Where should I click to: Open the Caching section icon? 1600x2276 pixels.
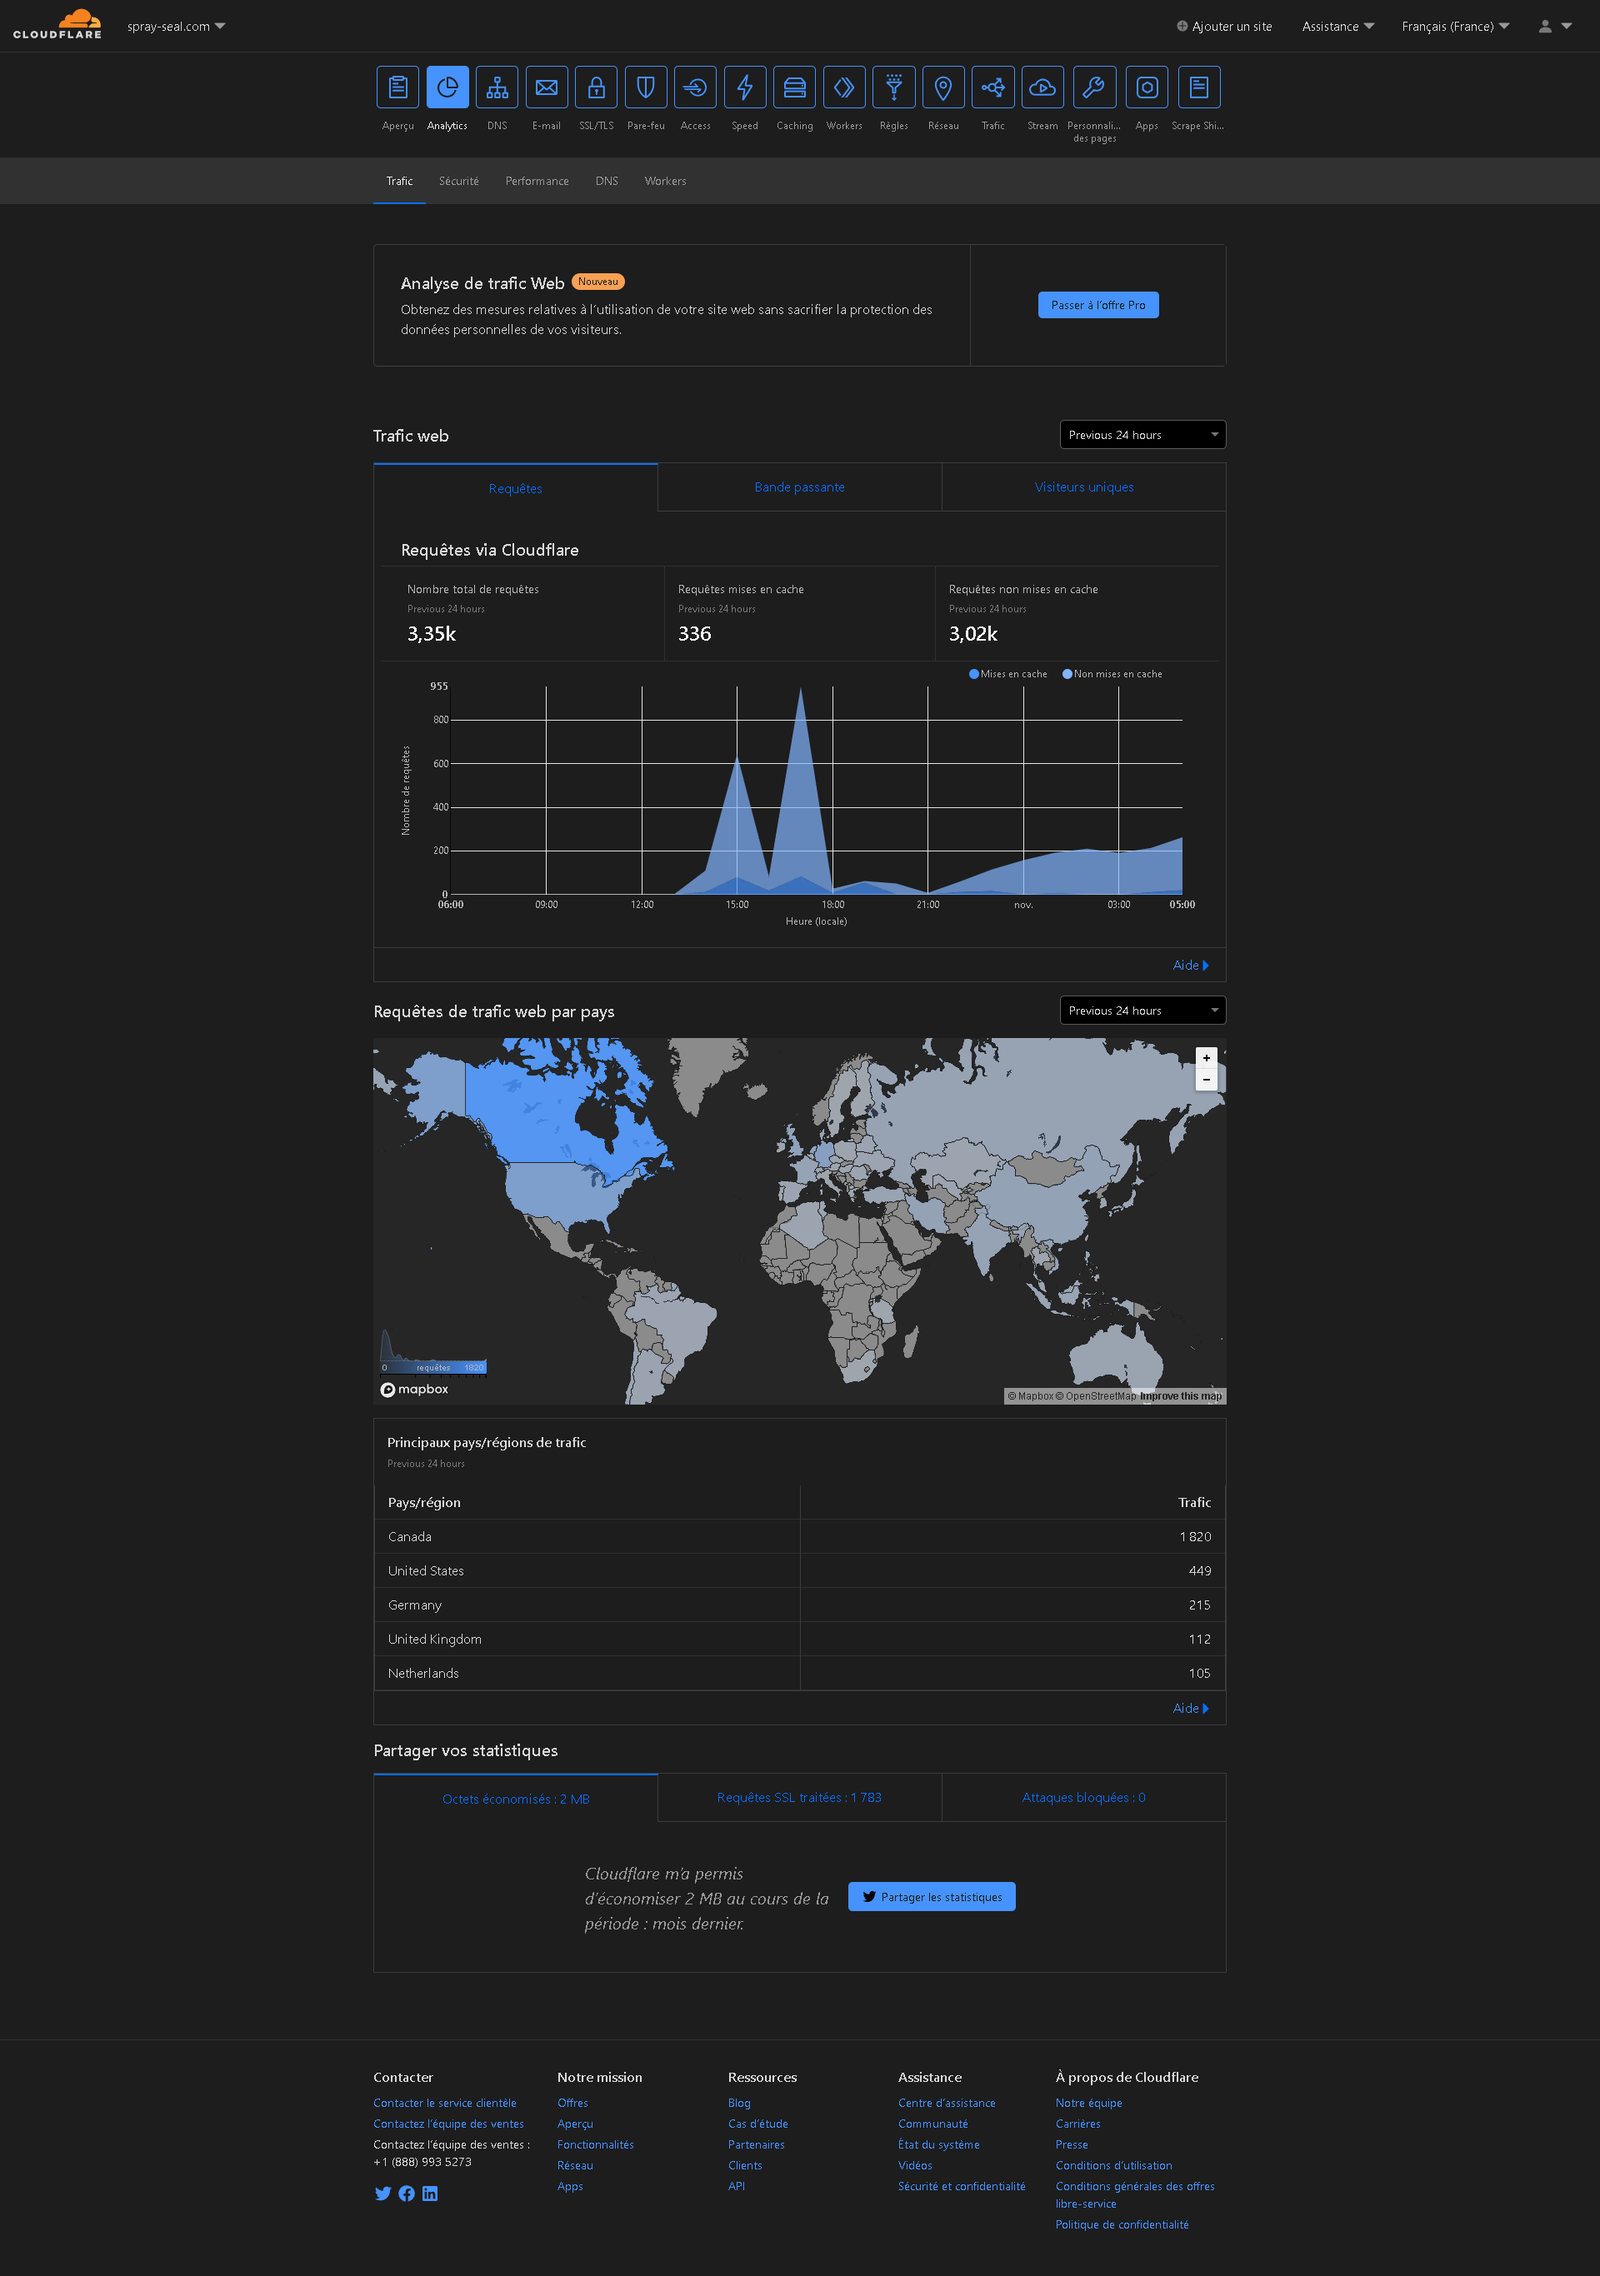point(795,88)
